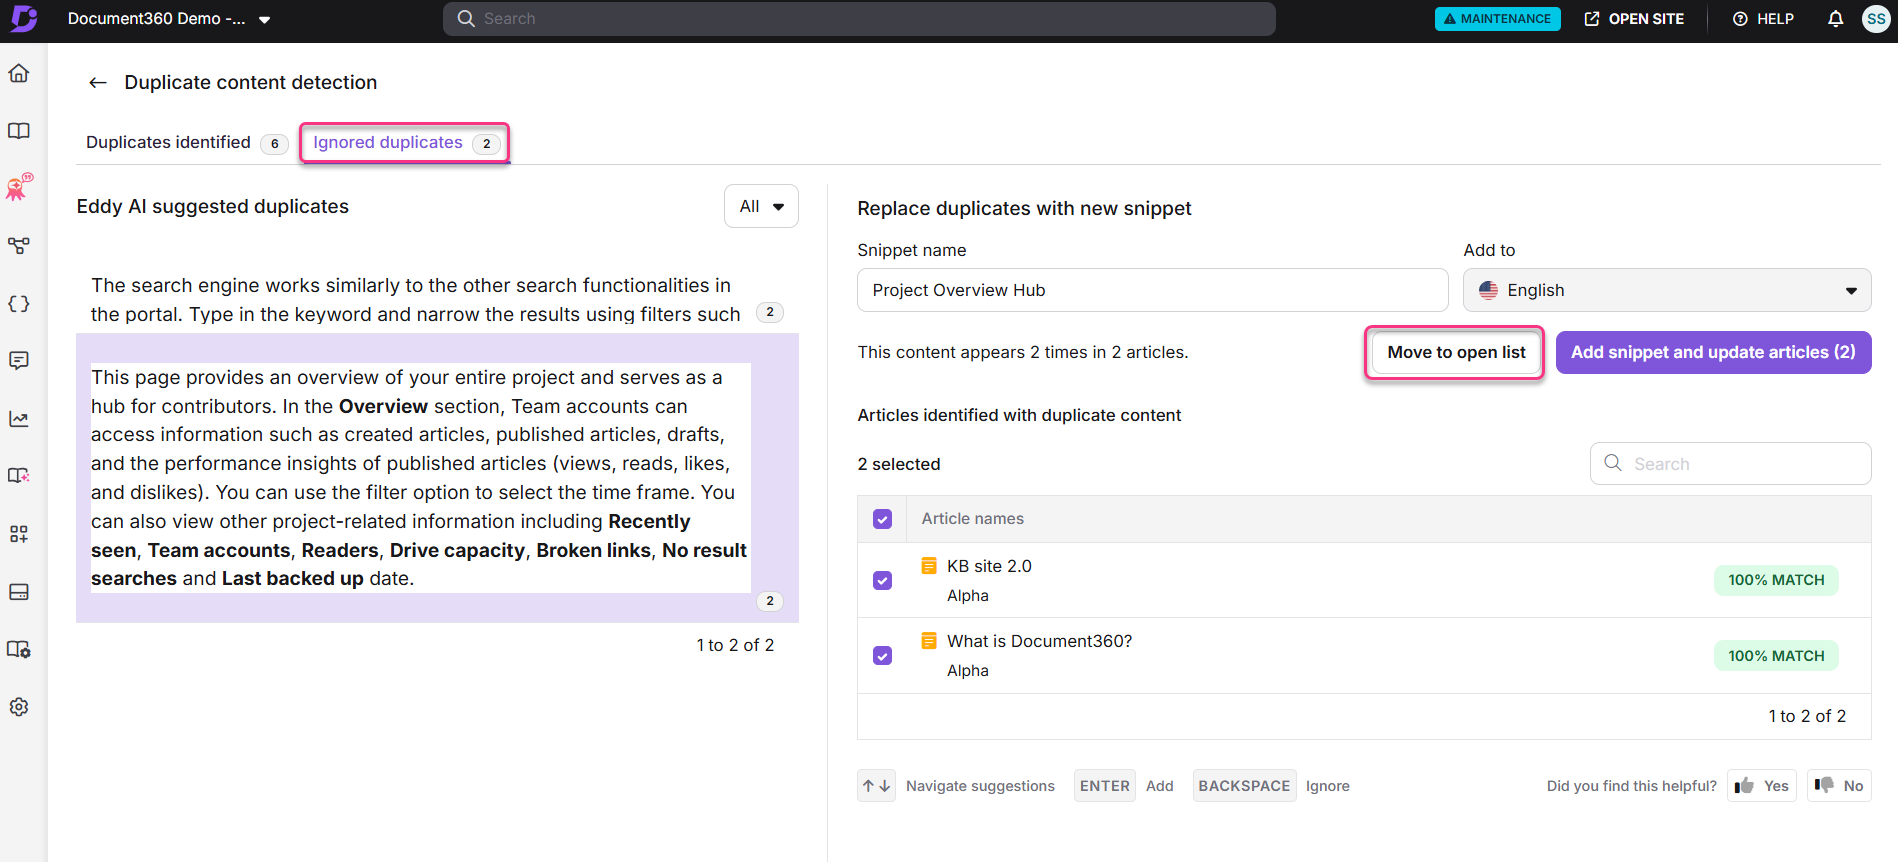
Task: Click the ENTER Add shortcut key
Action: 1105,786
